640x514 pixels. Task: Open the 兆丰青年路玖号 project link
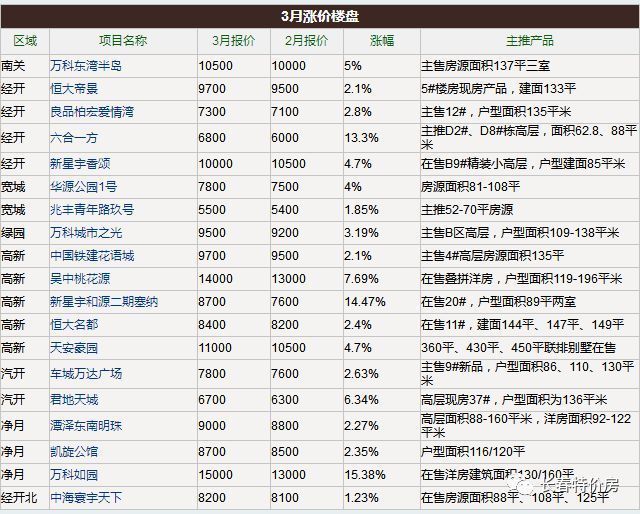(x=92, y=209)
